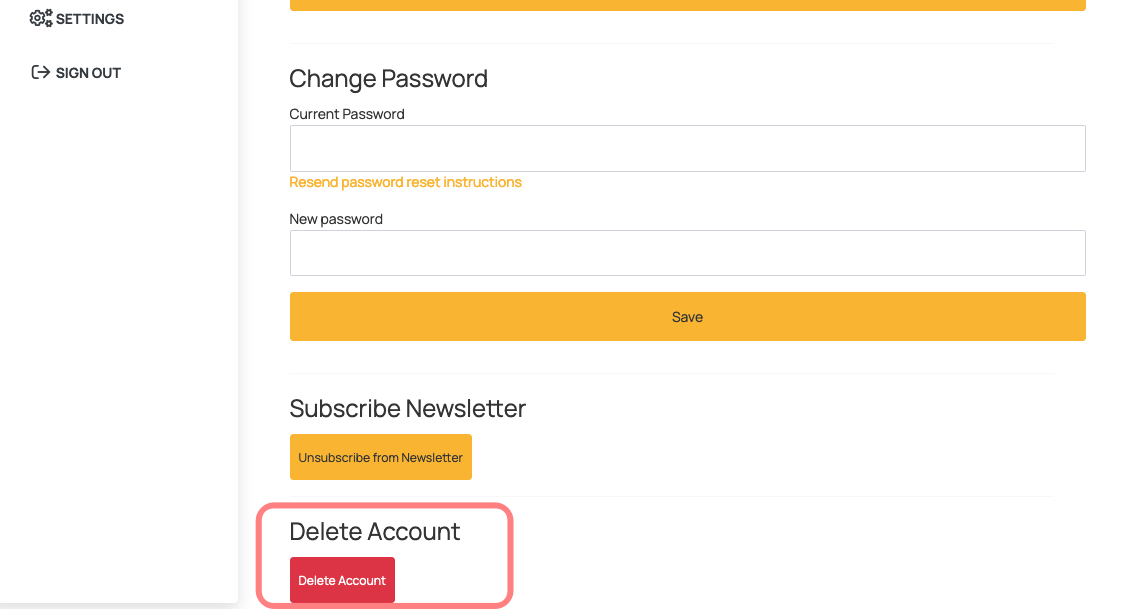Open the SETTINGS sidebar item
The height and width of the screenshot is (609, 1138).
pyautogui.click(x=77, y=18)
